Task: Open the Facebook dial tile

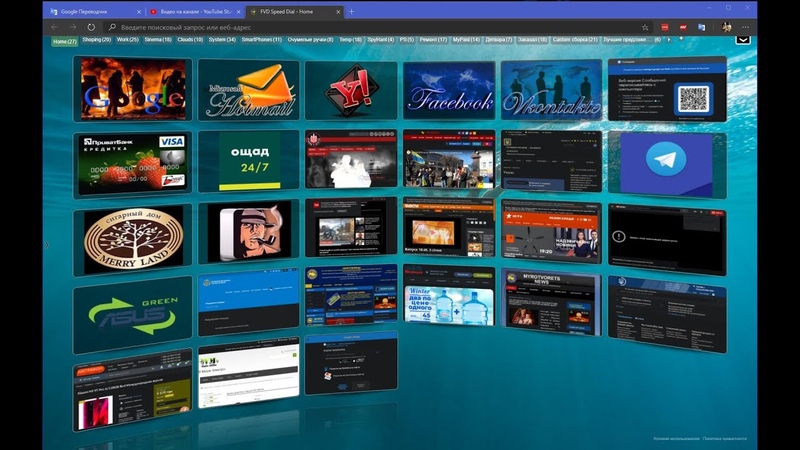Action: tap(449, 91)
